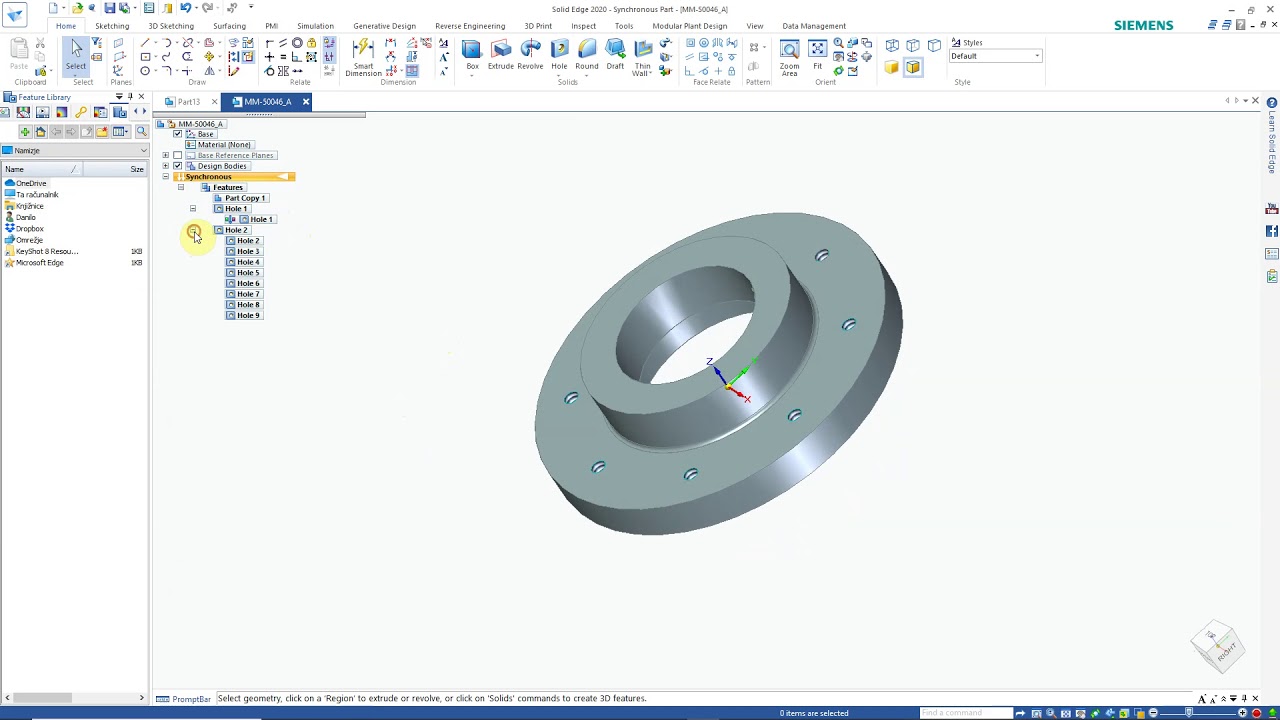Enable Base Reference Planes checkbox
This screenshot has width=1280, height=720.
(178, 155)
